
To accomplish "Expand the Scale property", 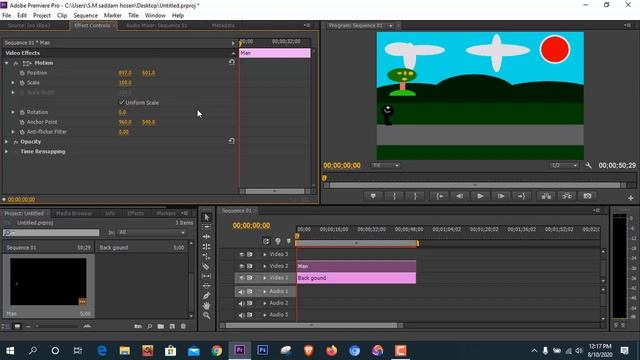I will (13, 82).
